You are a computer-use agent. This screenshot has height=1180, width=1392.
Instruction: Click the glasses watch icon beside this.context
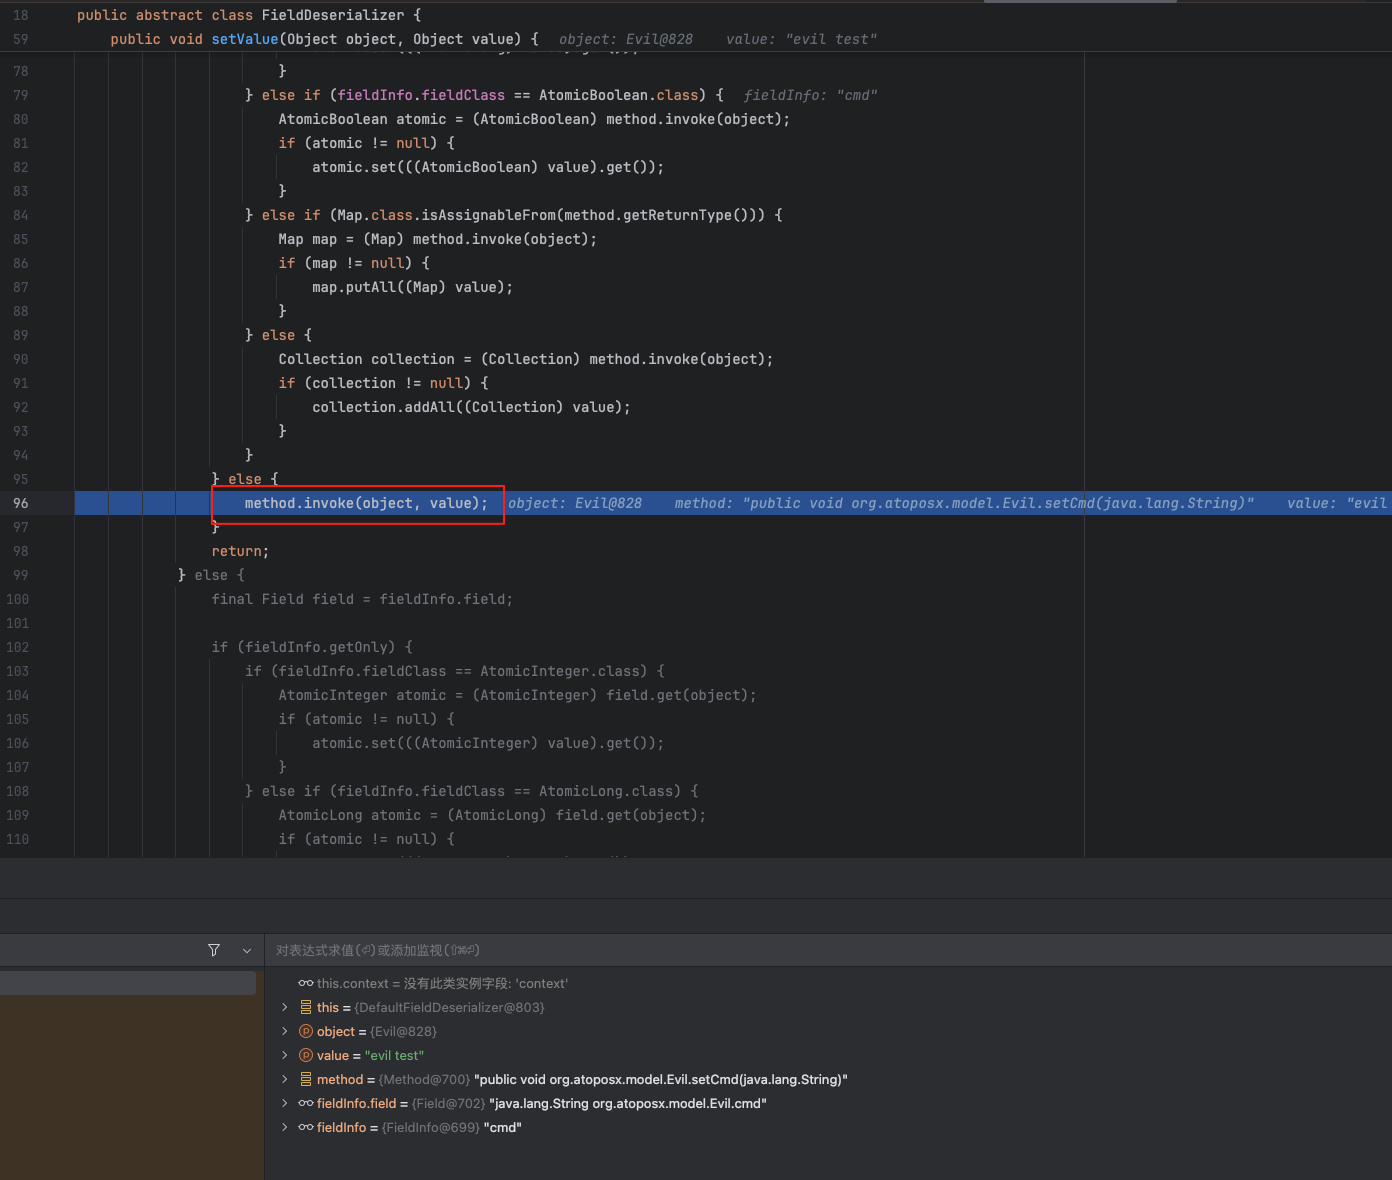(306, 983)
